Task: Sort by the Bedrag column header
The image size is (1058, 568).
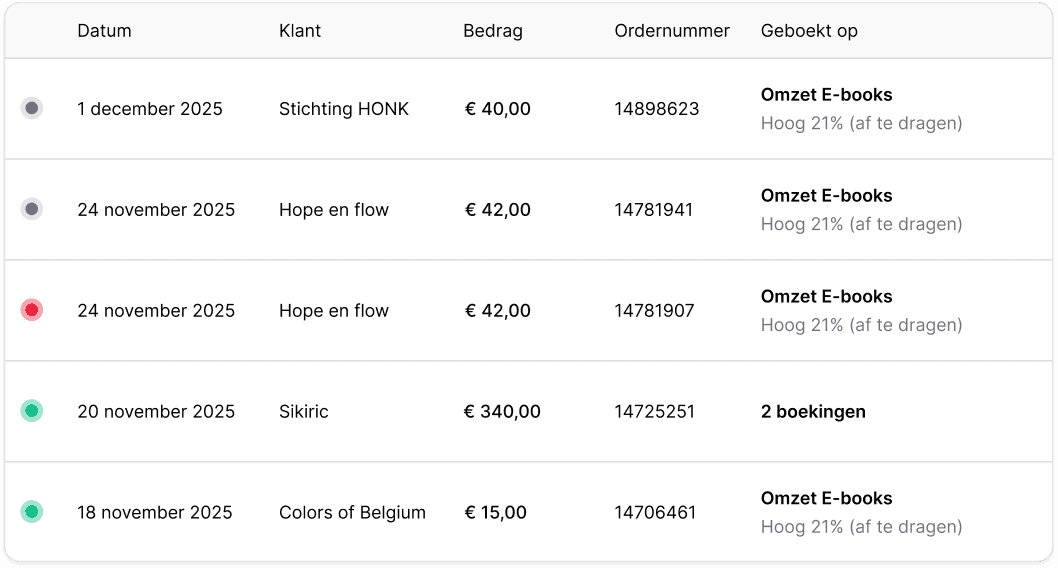Action: coord(493,31)
